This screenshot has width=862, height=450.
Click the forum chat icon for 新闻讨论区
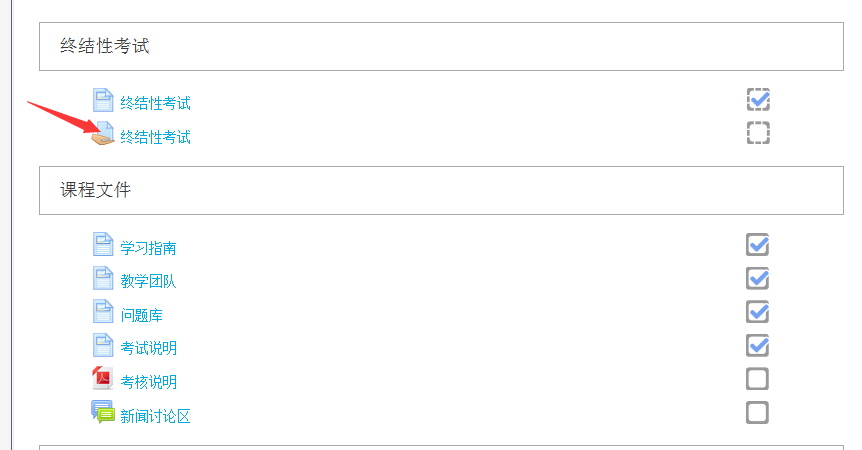pyautogui.click(x=102, y=412)
